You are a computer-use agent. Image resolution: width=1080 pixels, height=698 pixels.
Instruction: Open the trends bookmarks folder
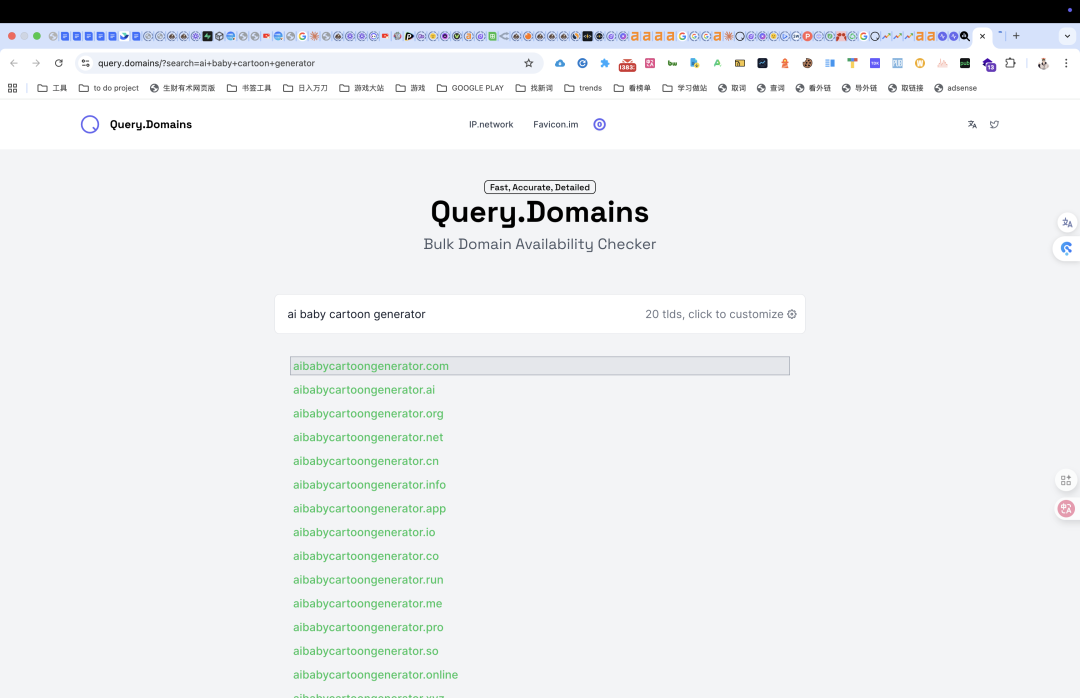(x=583, y=88)
